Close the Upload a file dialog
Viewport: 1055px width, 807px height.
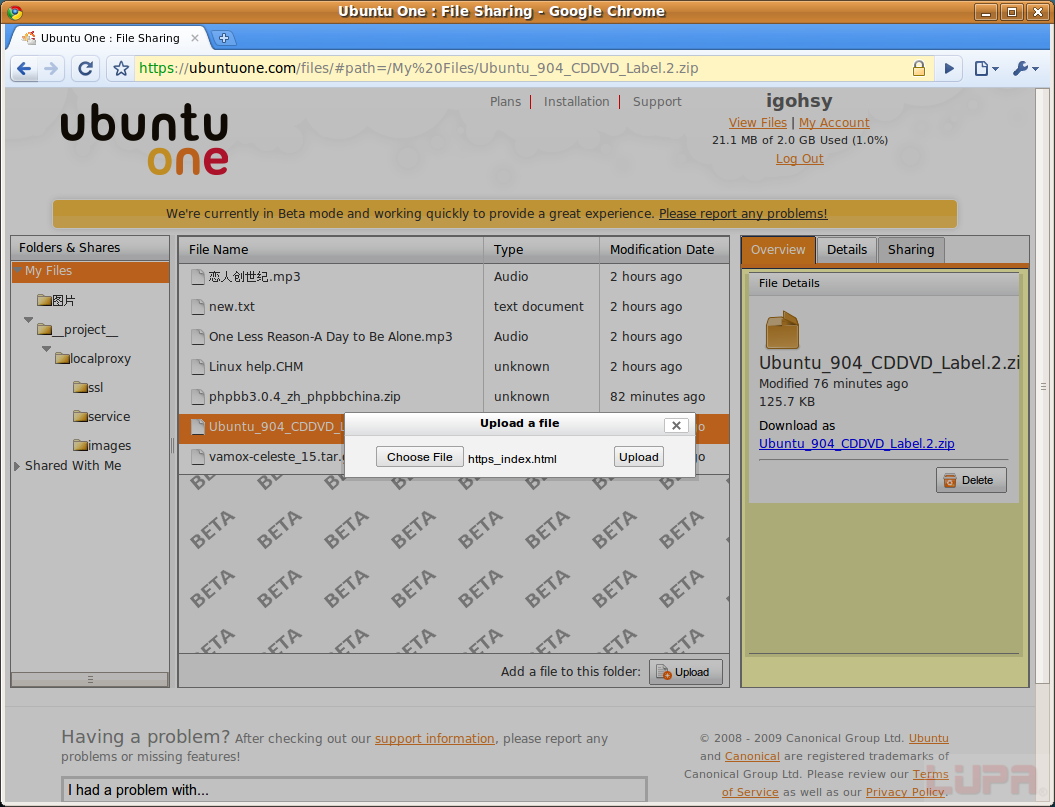[x=676, y=425]
